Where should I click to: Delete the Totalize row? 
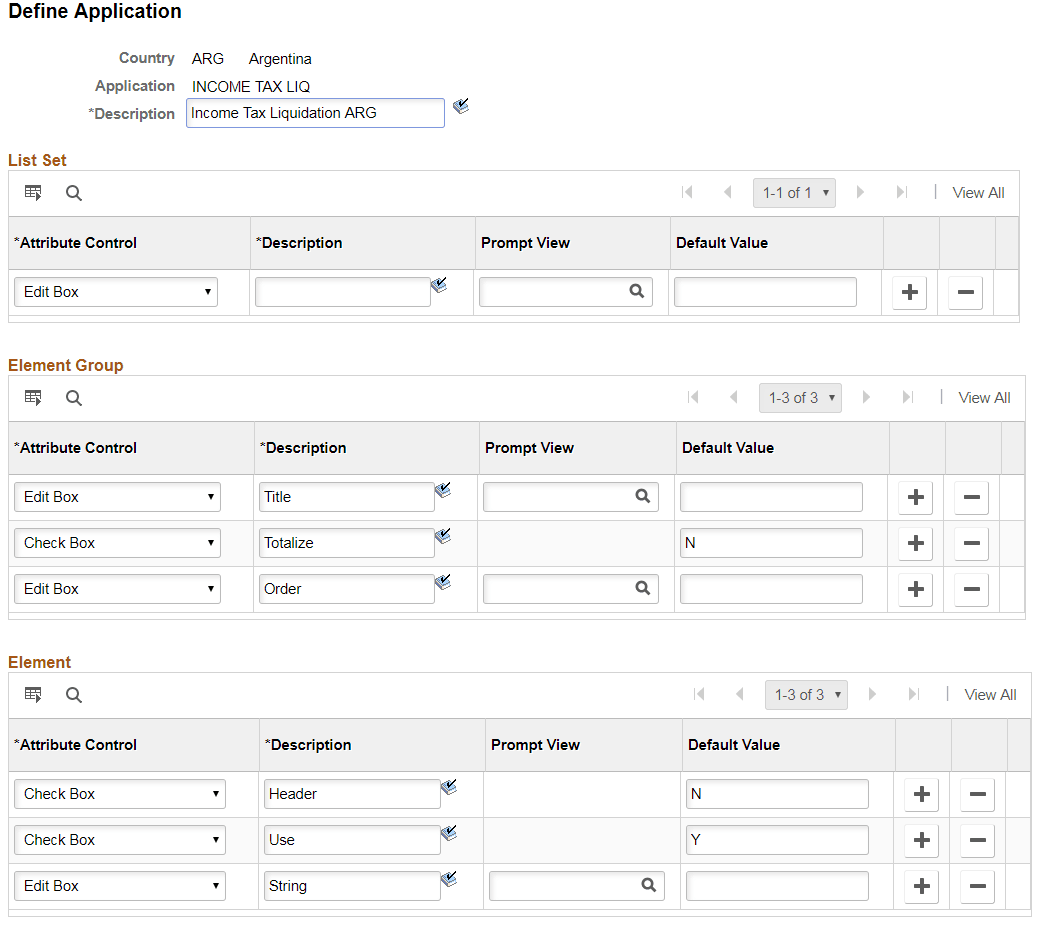pos(970,543)
